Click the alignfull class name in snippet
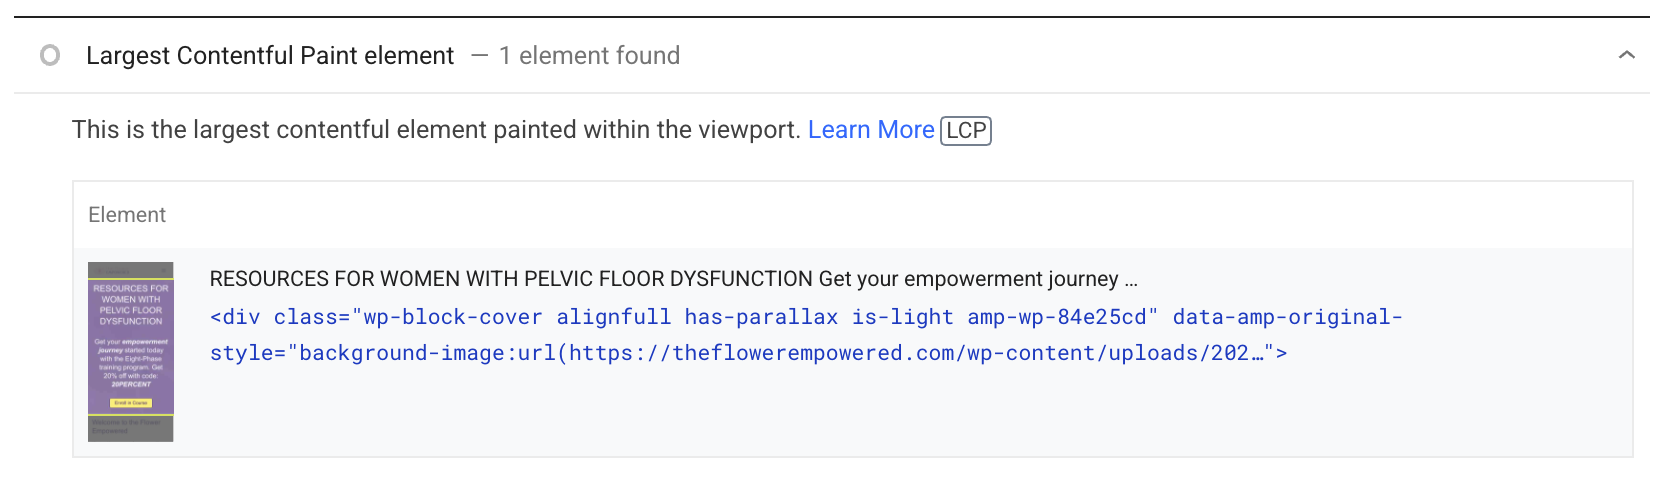The height and width of the screenshot is (482, 1670). (x=614, y=317)
